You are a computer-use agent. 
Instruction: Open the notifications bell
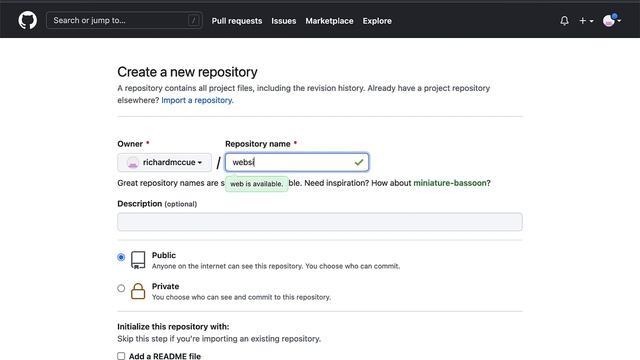(564, 20)
